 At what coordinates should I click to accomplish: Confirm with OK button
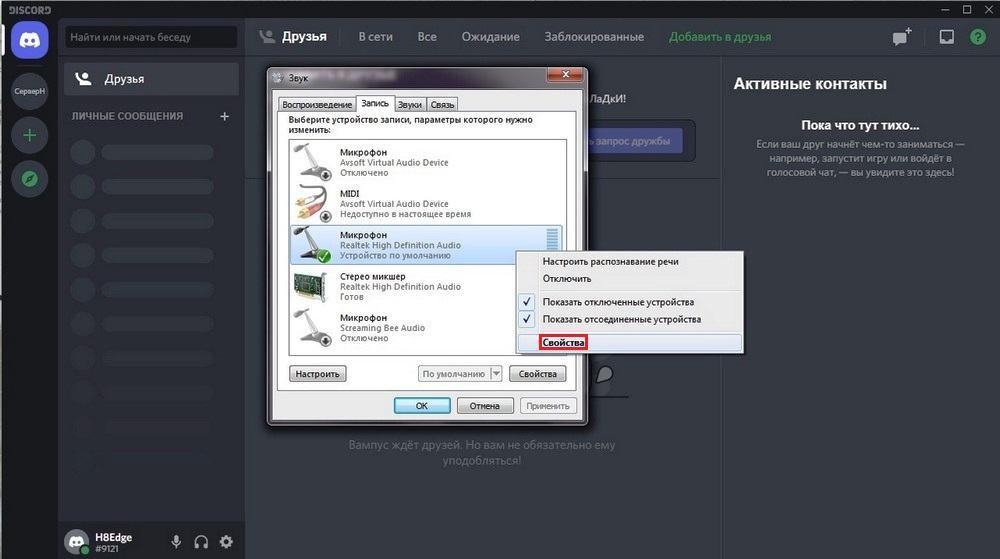tap(422, 406)
